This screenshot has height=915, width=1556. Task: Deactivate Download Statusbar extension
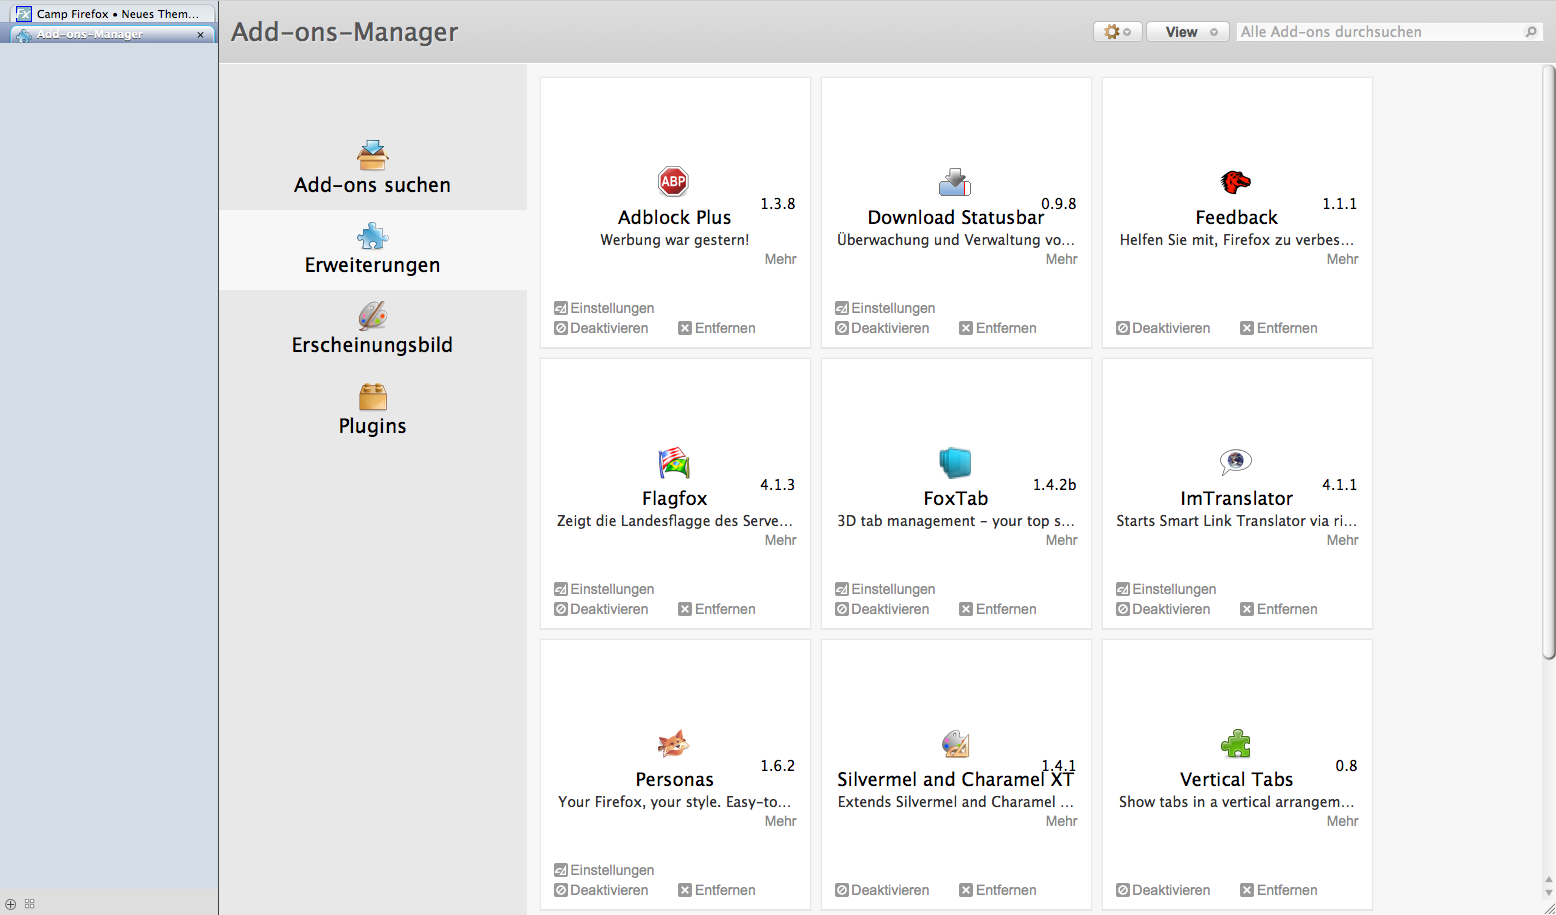pyautogui.click(x=882, y=328)
